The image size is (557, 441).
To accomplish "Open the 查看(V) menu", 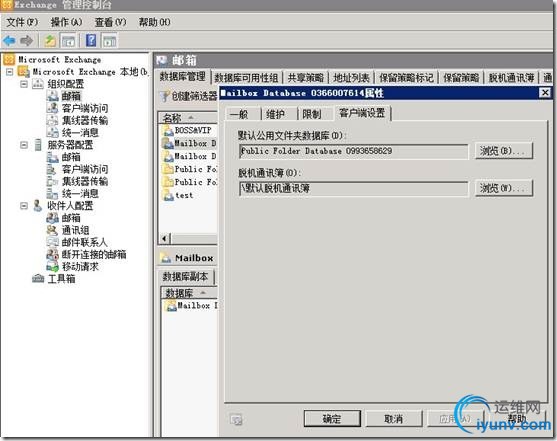I will [x=110, y=22].
